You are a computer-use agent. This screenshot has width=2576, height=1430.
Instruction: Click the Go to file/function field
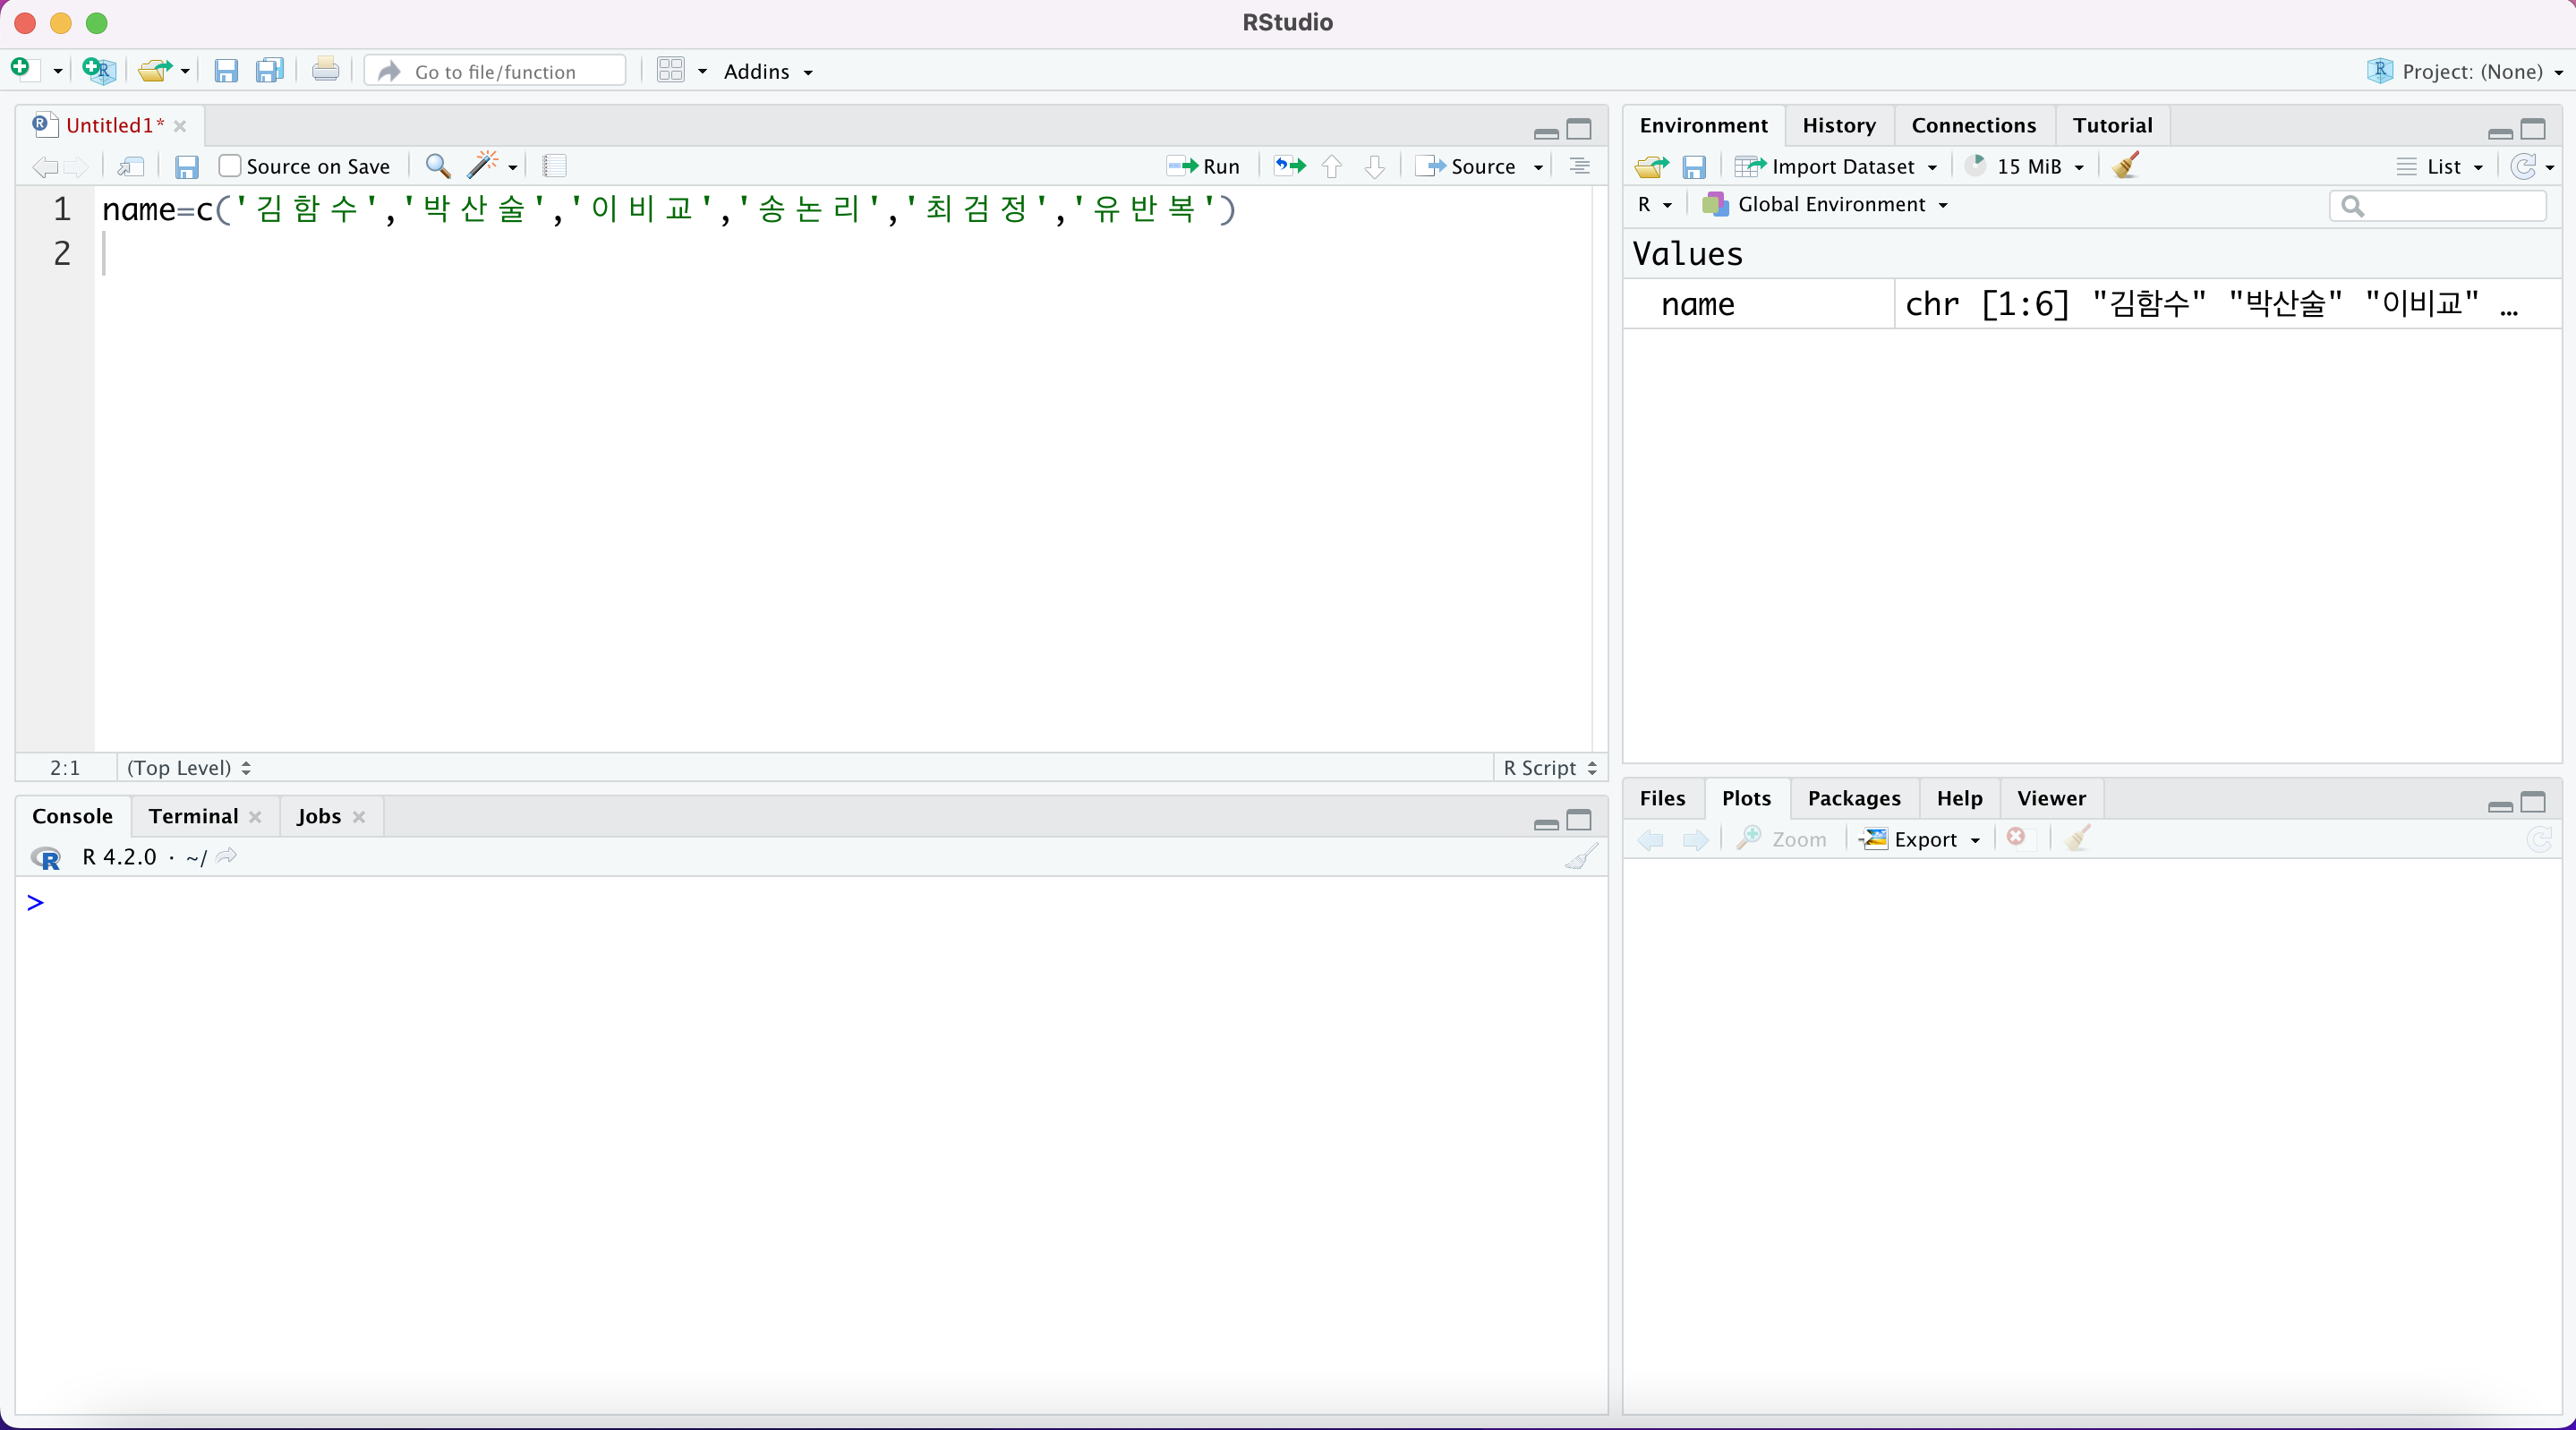point(496,71)
